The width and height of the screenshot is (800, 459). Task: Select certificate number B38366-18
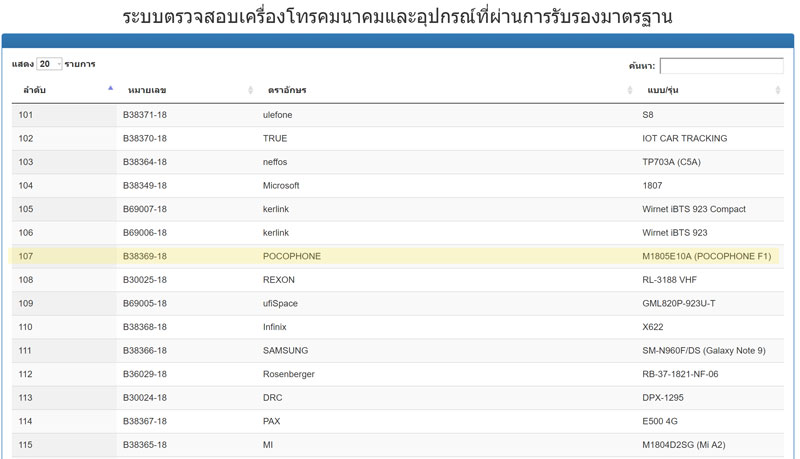(x=145, y=350)
